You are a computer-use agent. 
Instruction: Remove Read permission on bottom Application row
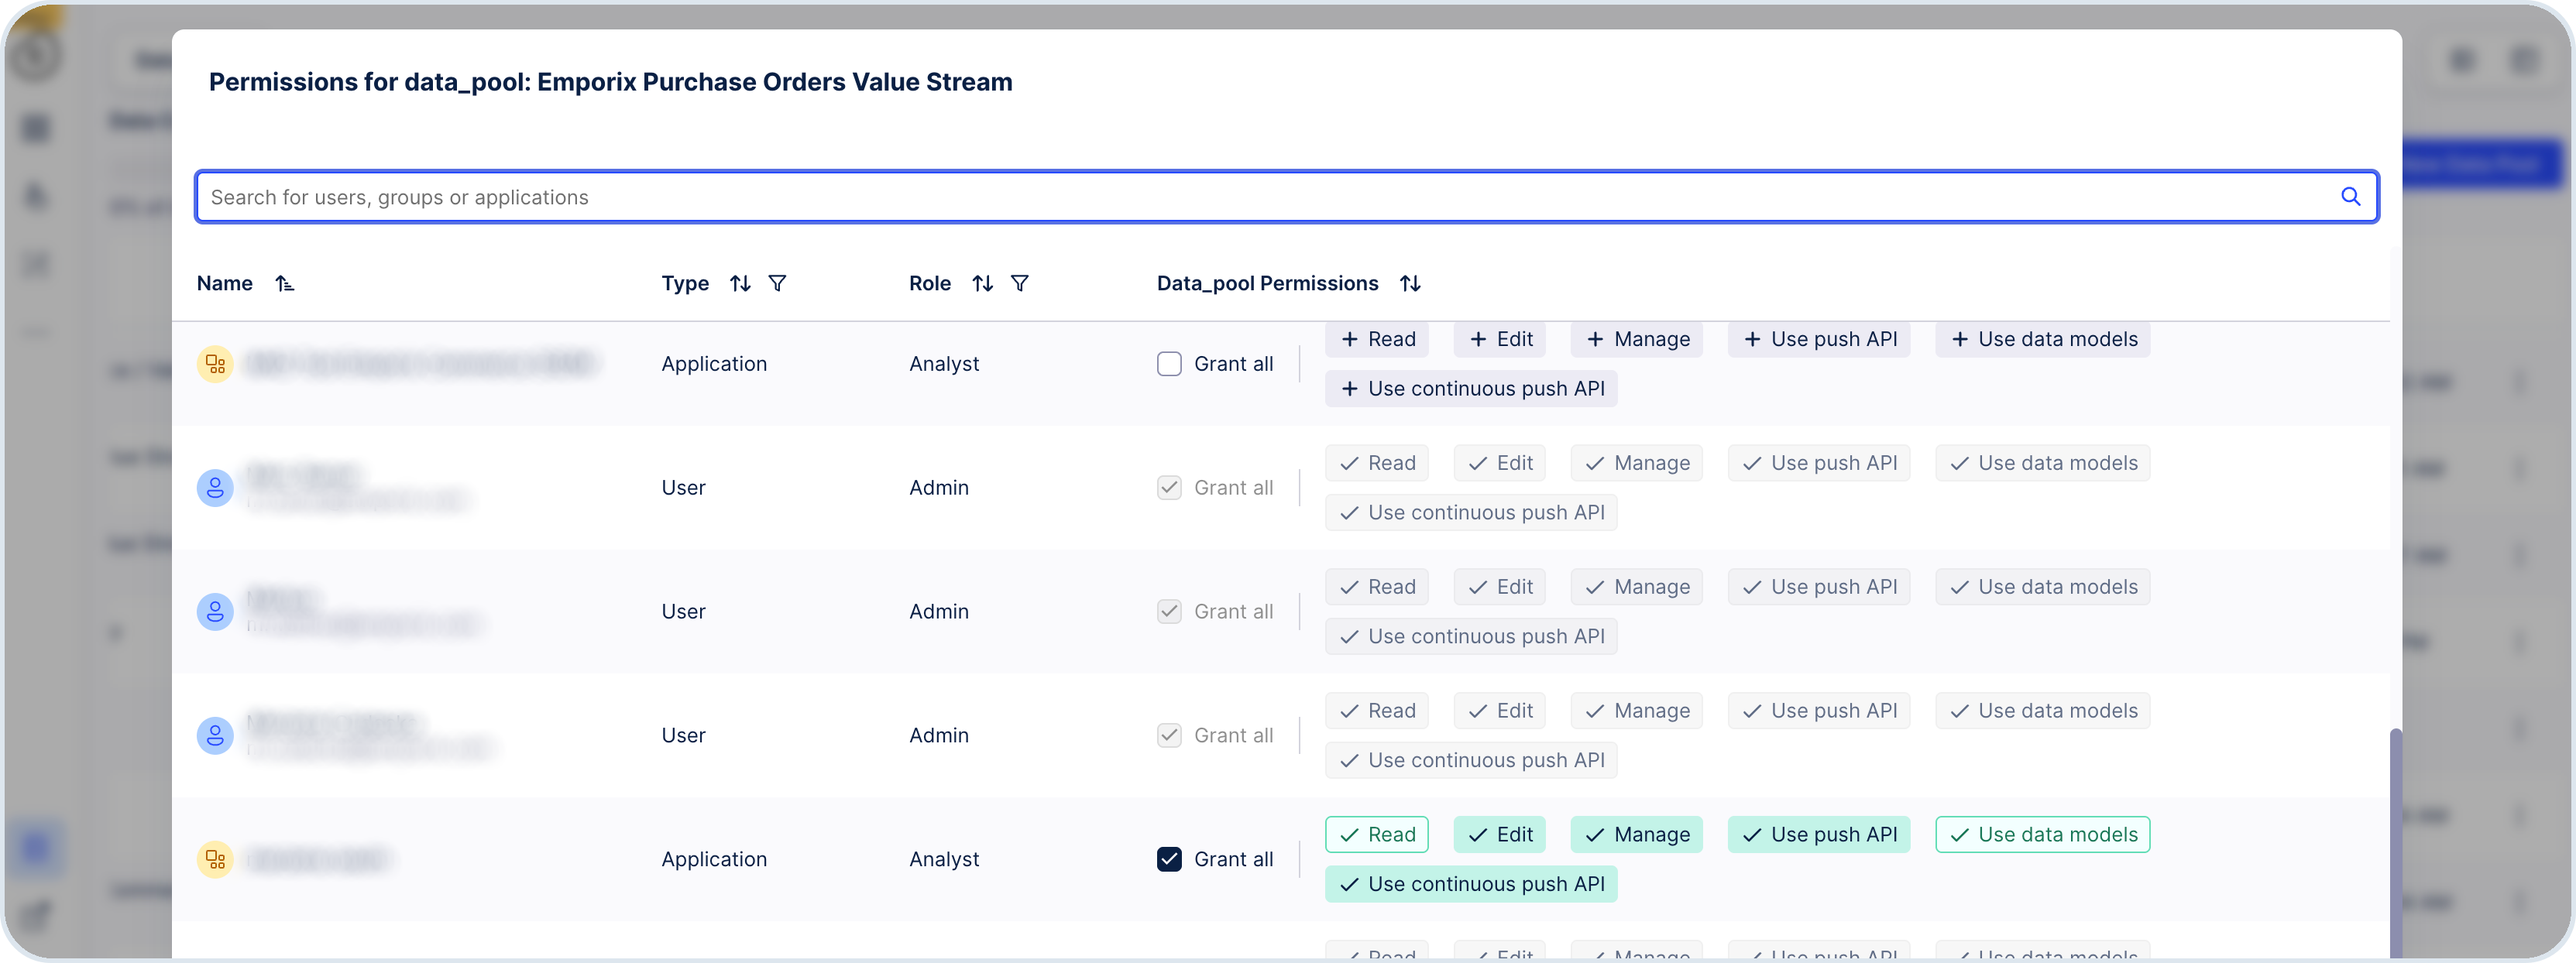point(1377,835)
